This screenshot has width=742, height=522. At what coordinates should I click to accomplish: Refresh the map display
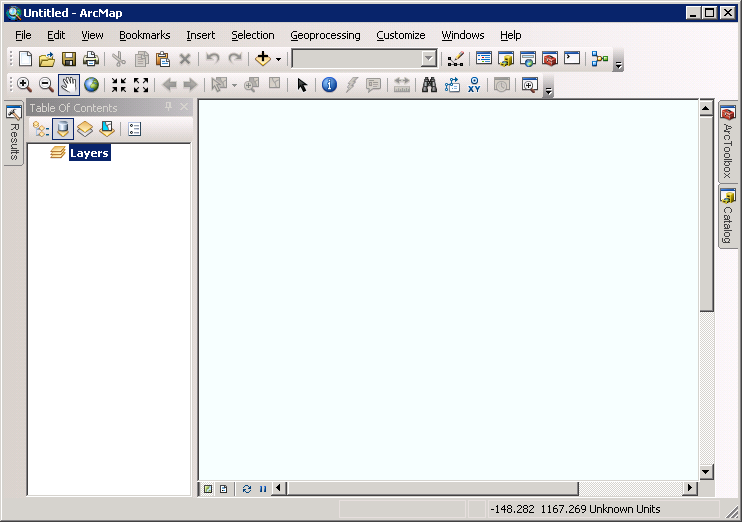click(247, 489)
